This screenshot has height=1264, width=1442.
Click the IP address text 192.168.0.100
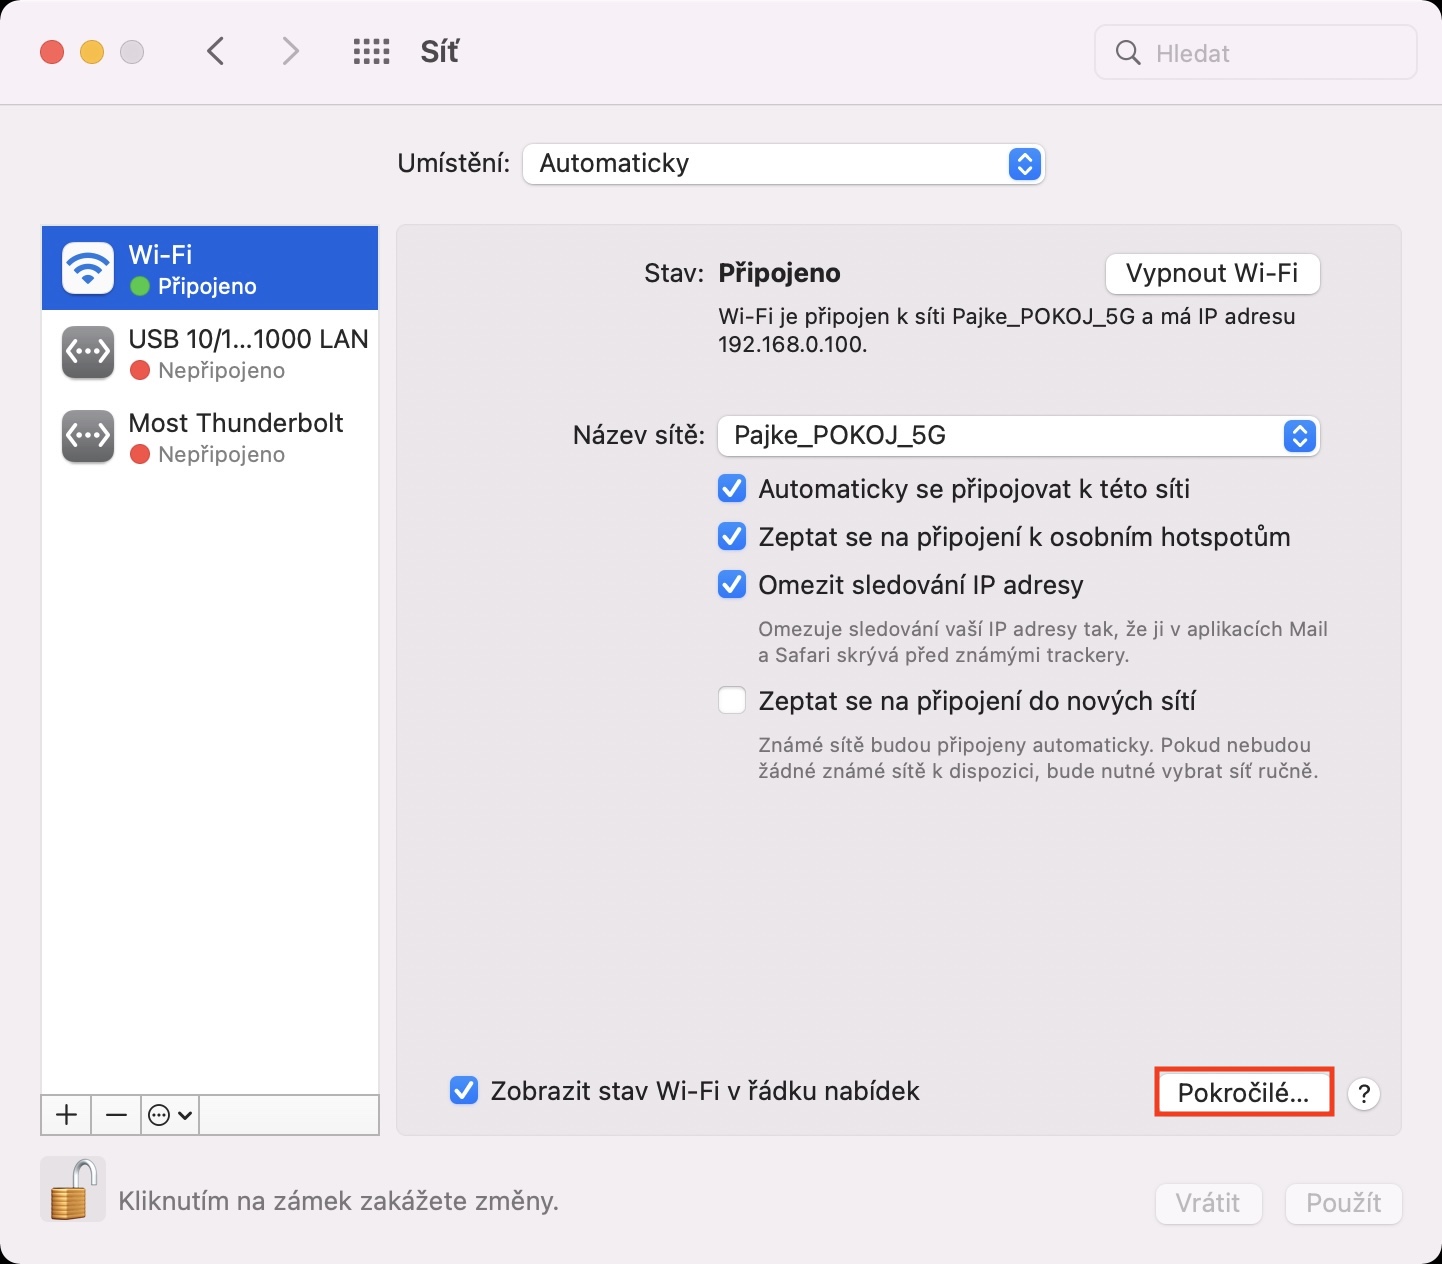pos(793,345)
